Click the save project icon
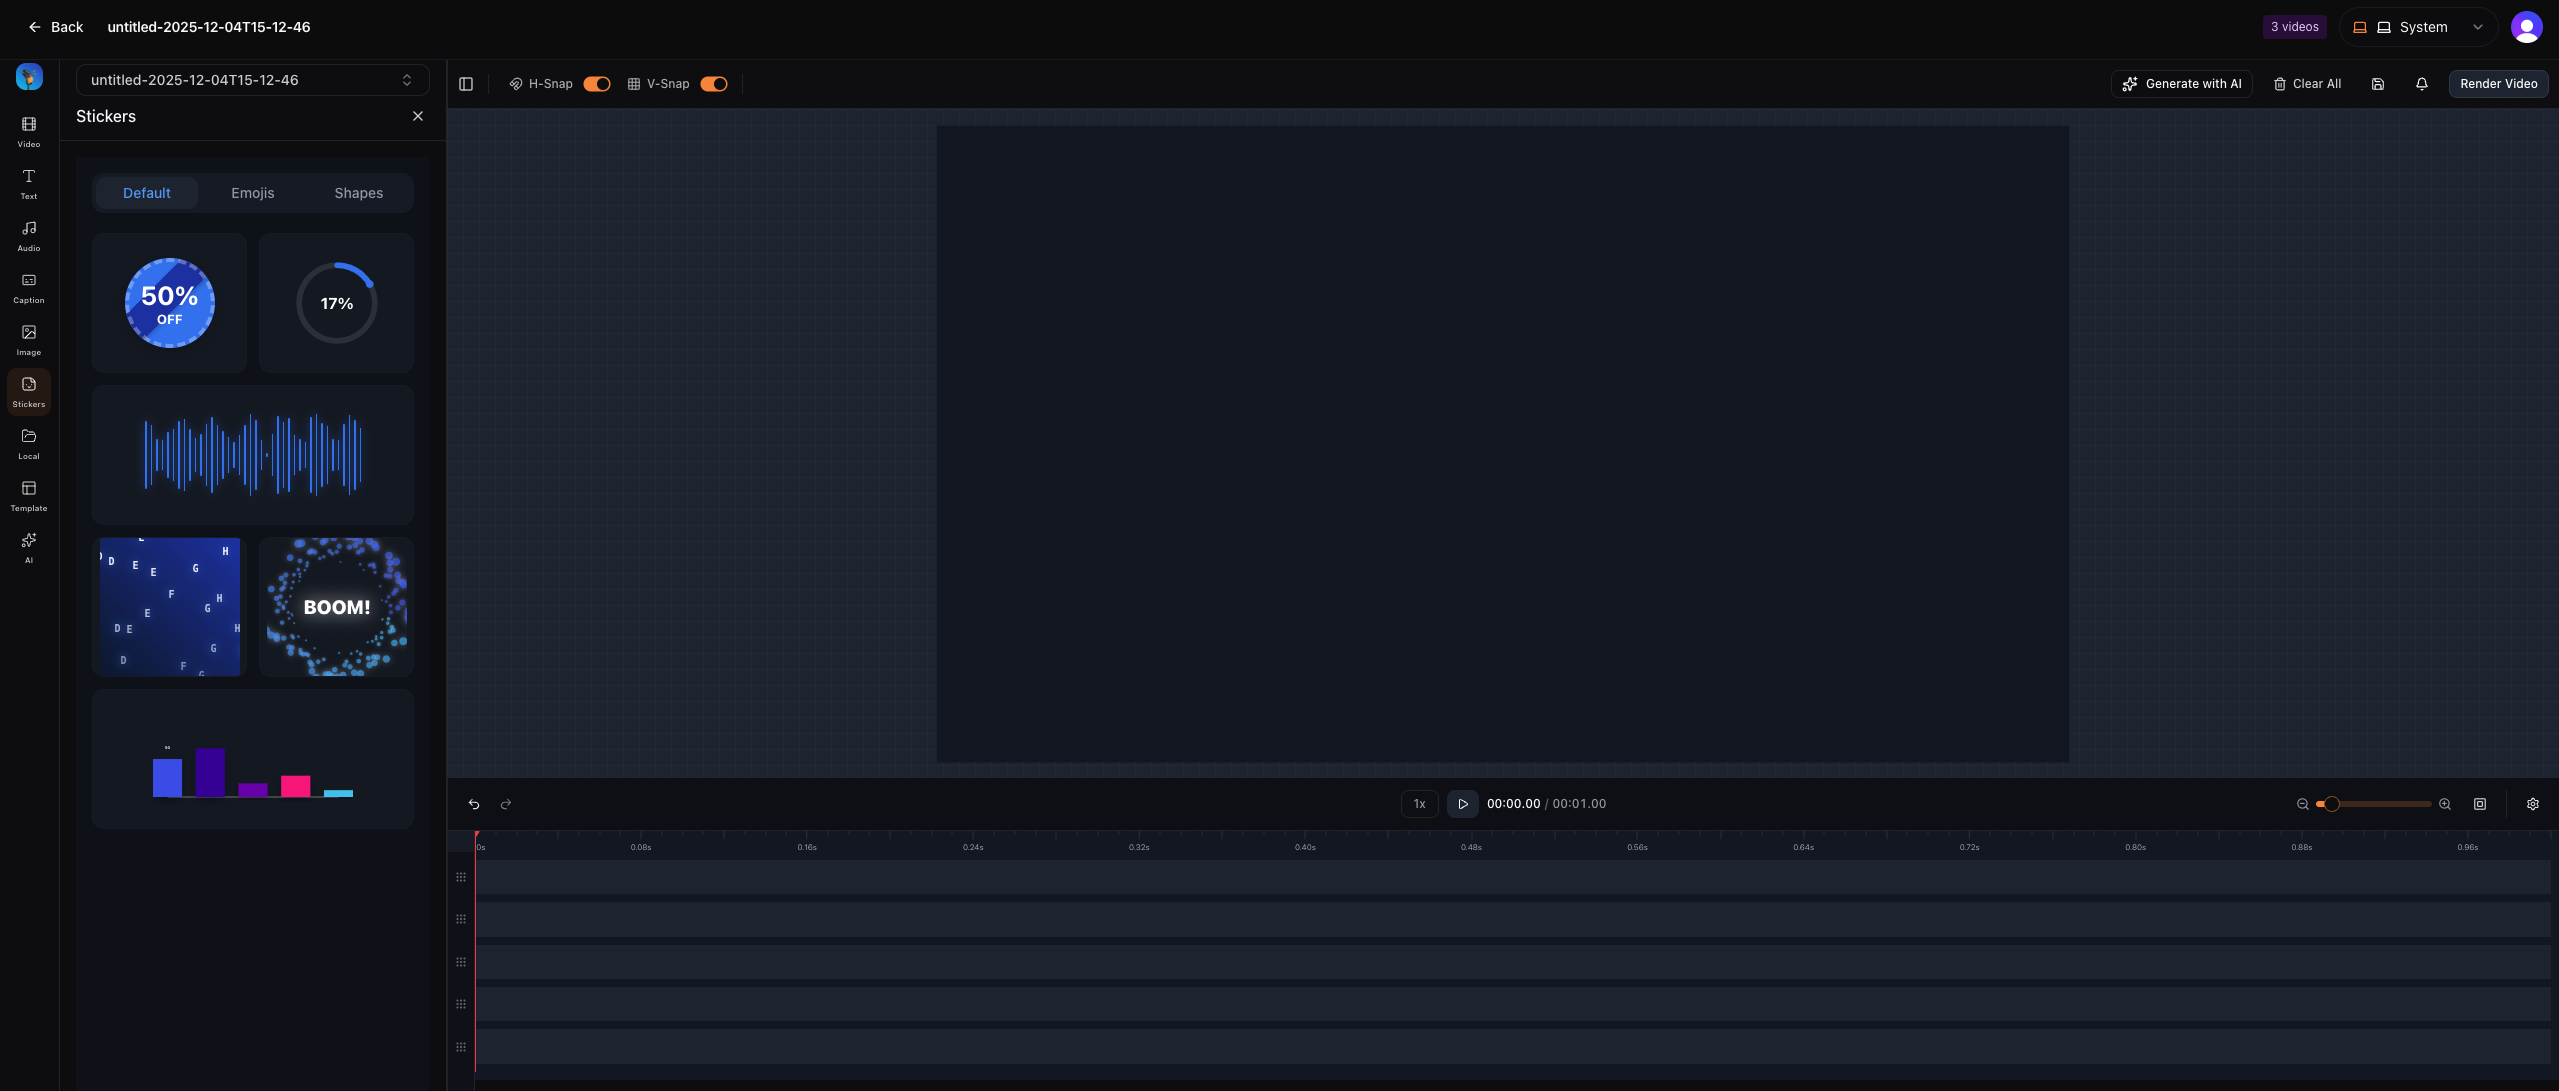This screenshot has width=2559, height=1091. 2377,84
